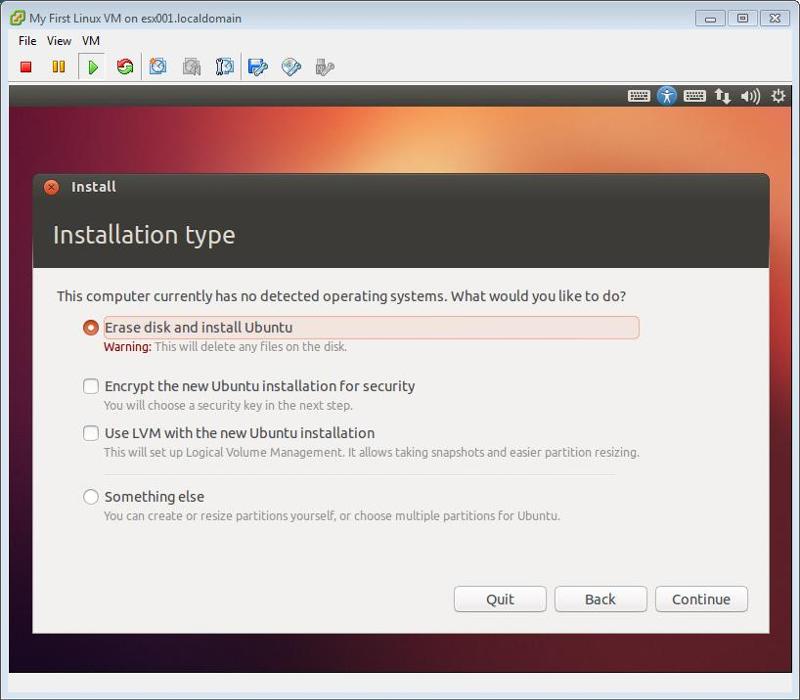The image size is (800, 700).
Task: Open the network arrows indicator
Action: [x=722, y=96]
